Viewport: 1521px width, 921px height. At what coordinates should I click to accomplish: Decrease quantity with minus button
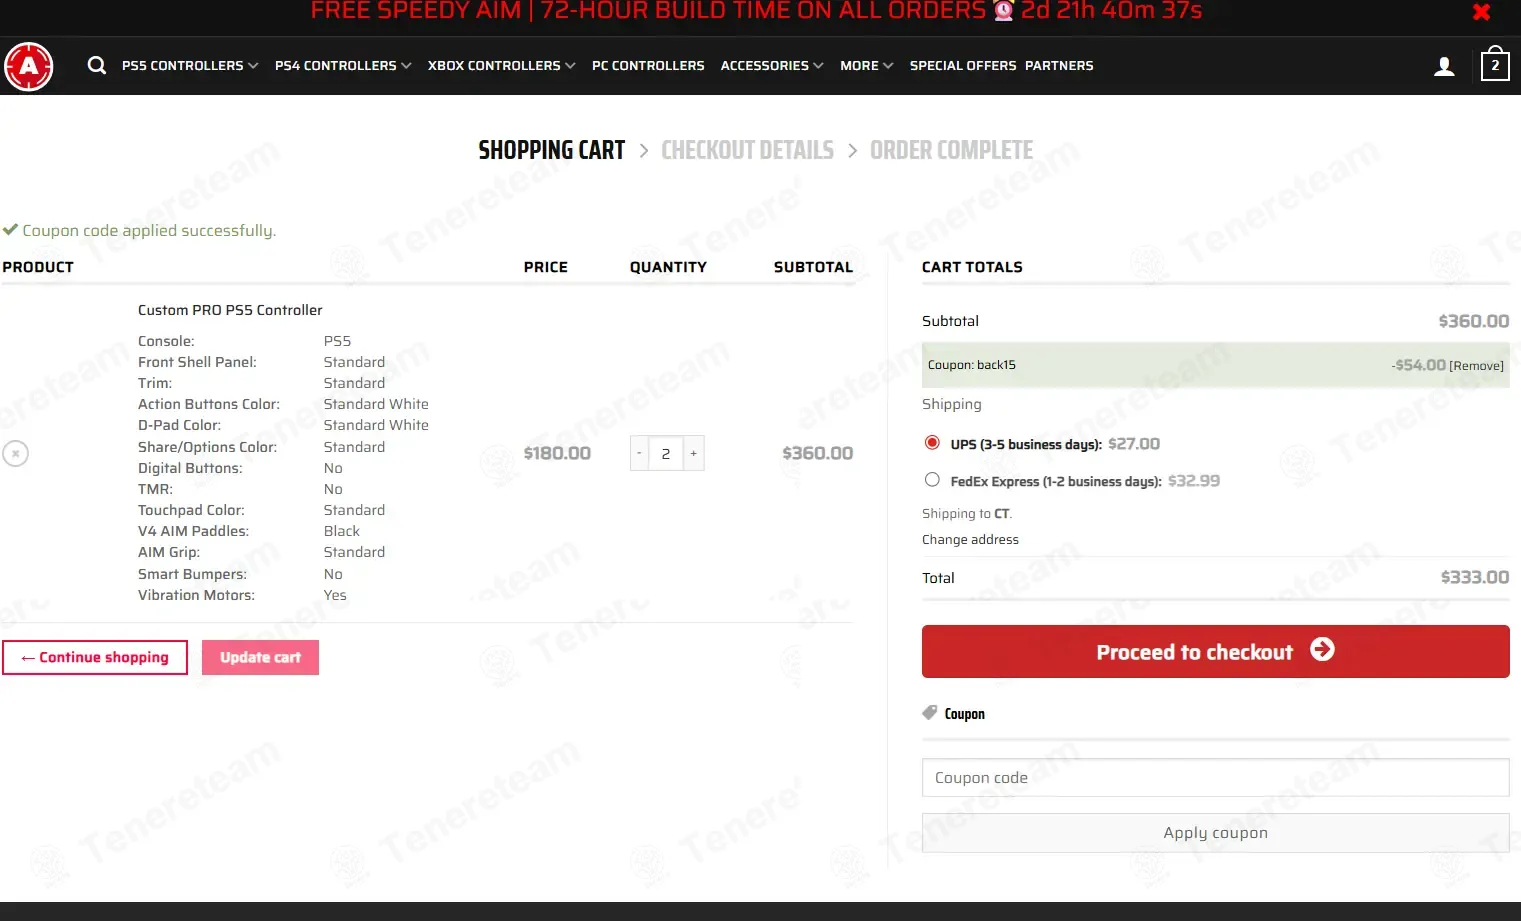[640, 453]
